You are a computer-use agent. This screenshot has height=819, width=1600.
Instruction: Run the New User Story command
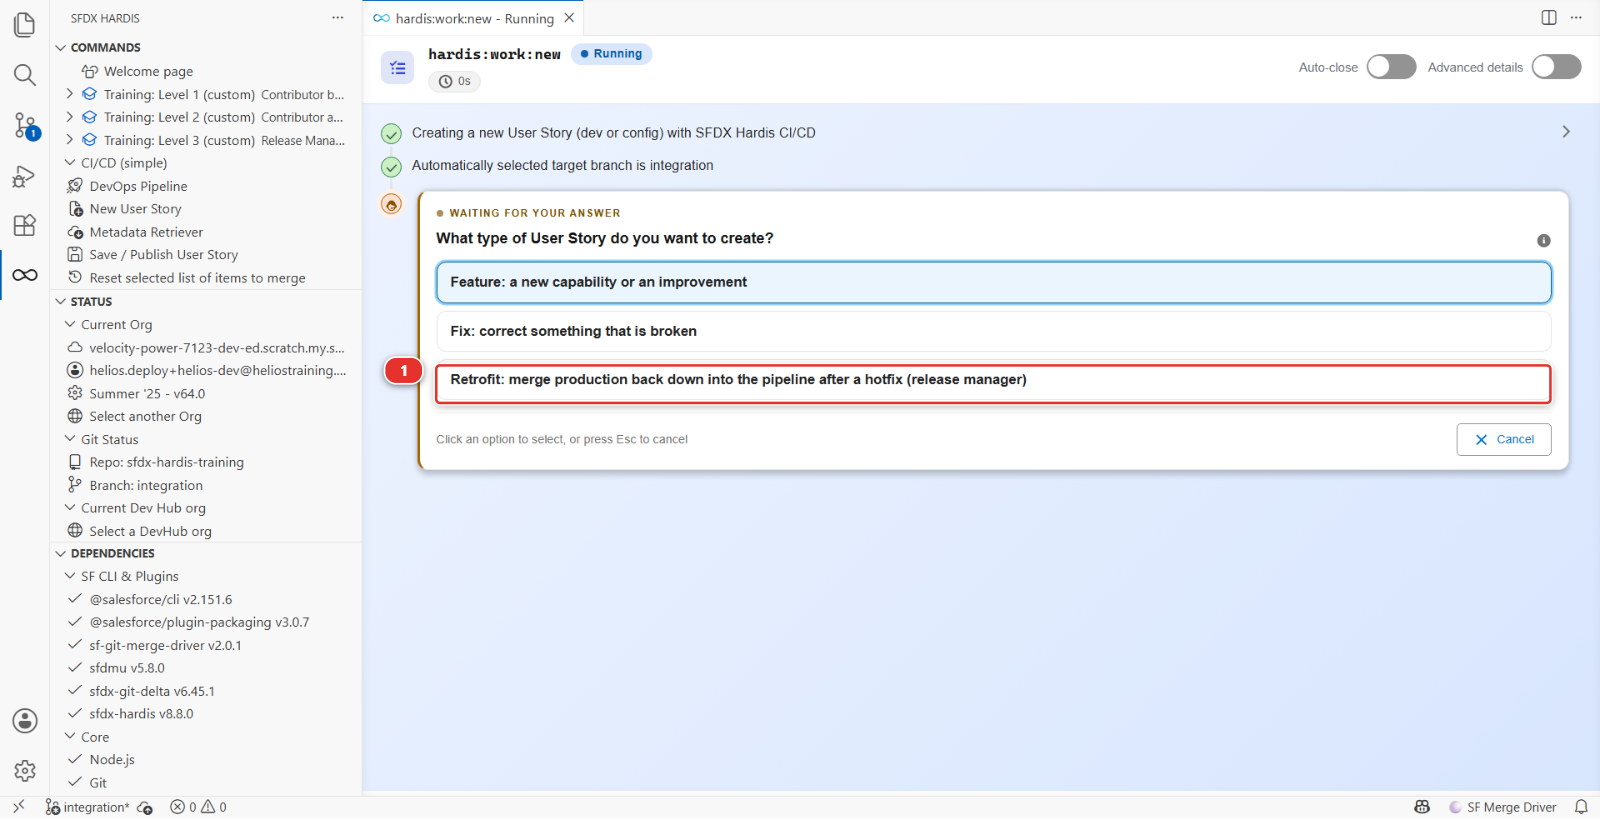tap(135, 209)
